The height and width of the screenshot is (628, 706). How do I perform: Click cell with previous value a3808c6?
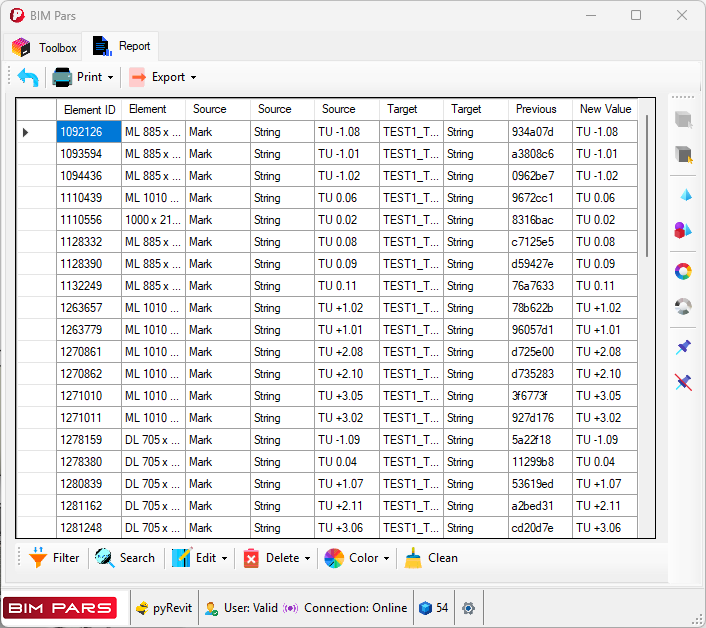click(x=540, y=154)
